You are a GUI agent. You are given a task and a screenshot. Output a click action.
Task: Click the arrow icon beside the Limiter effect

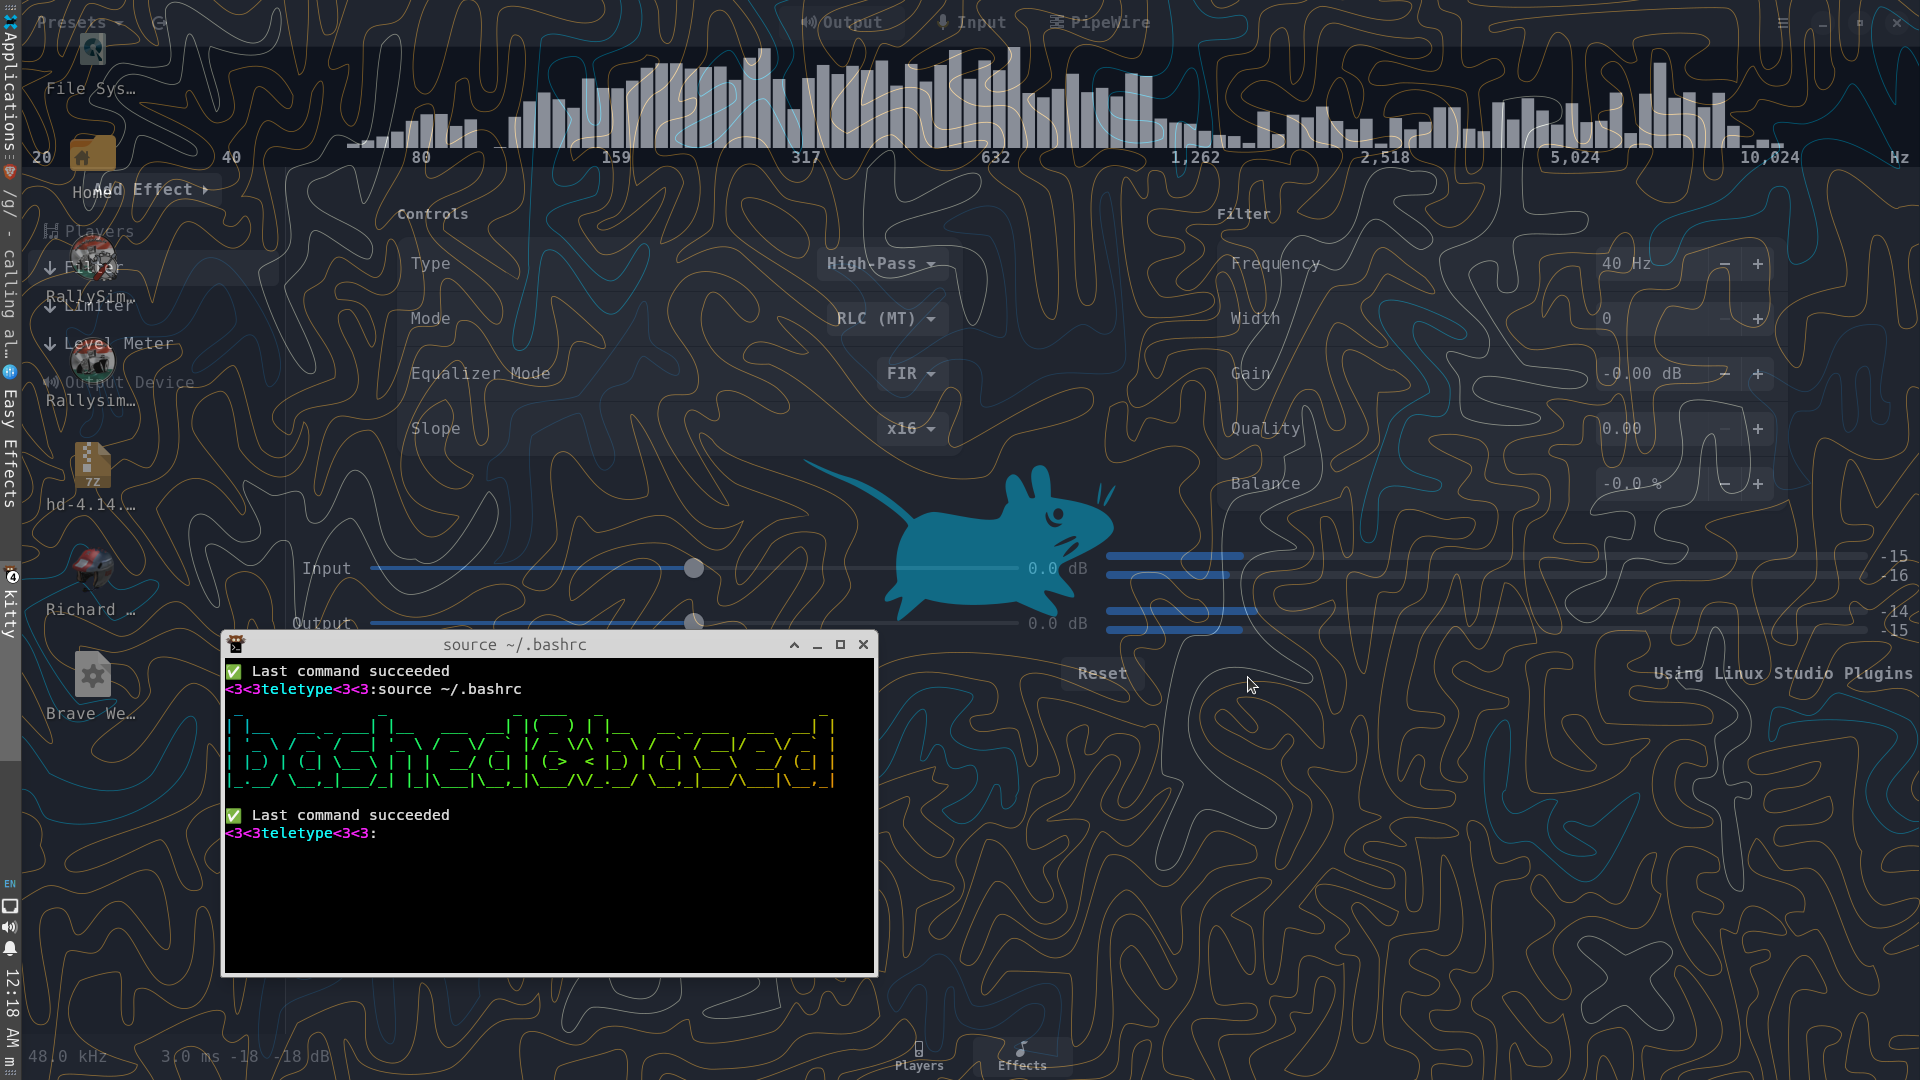pos(50,306)
